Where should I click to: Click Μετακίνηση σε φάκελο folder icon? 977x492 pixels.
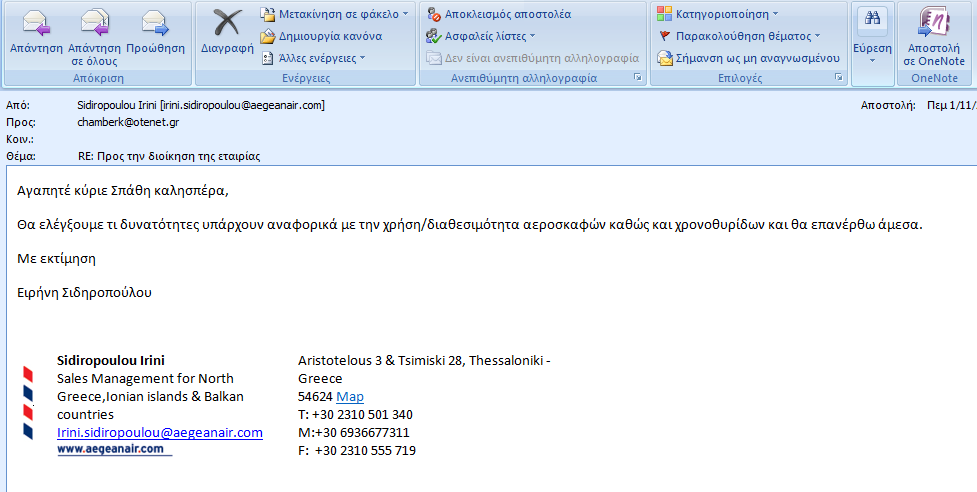click(x=268, y=14)
